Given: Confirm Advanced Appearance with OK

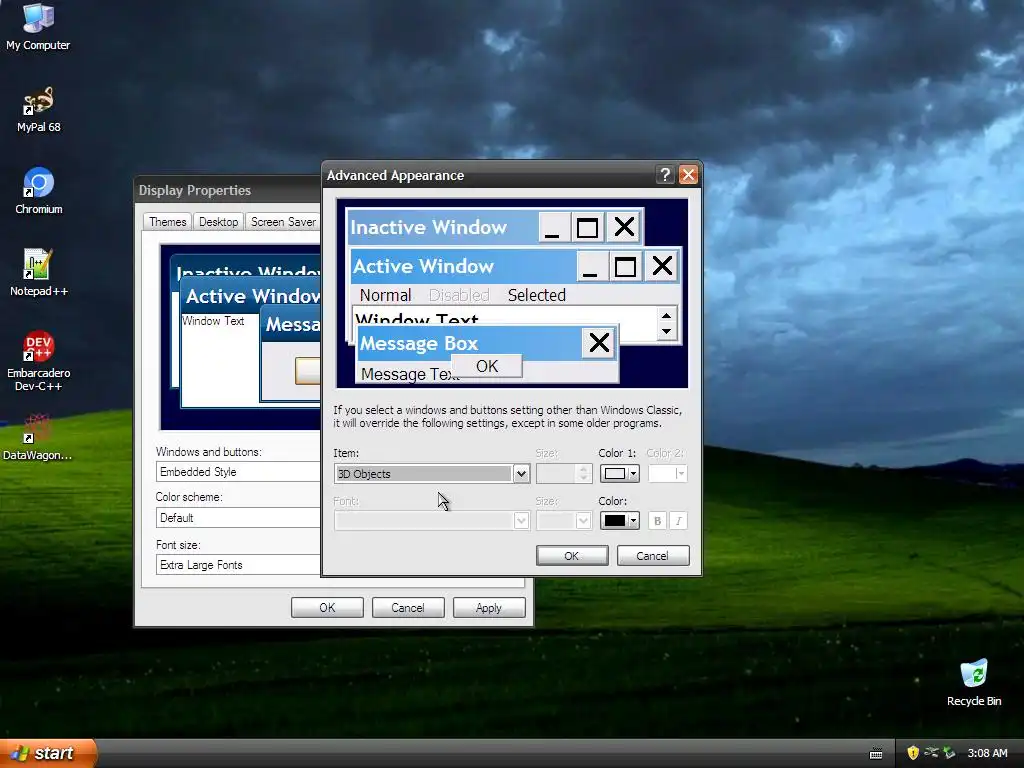Looking at the screenshot, I should click(571, 556).
